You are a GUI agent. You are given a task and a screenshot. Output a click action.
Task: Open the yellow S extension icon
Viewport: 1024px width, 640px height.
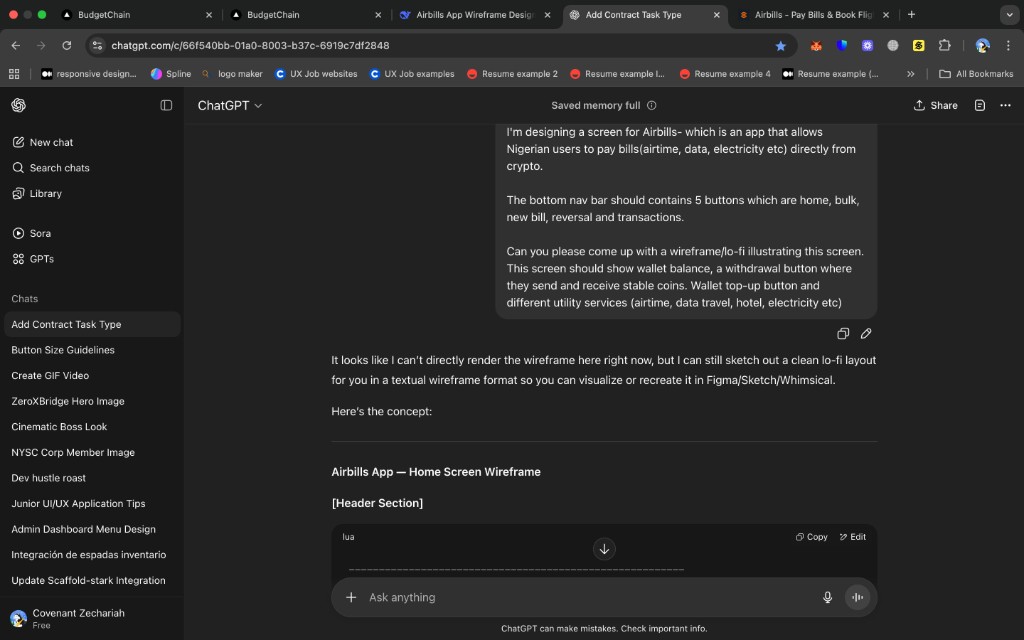coord(918,46)
